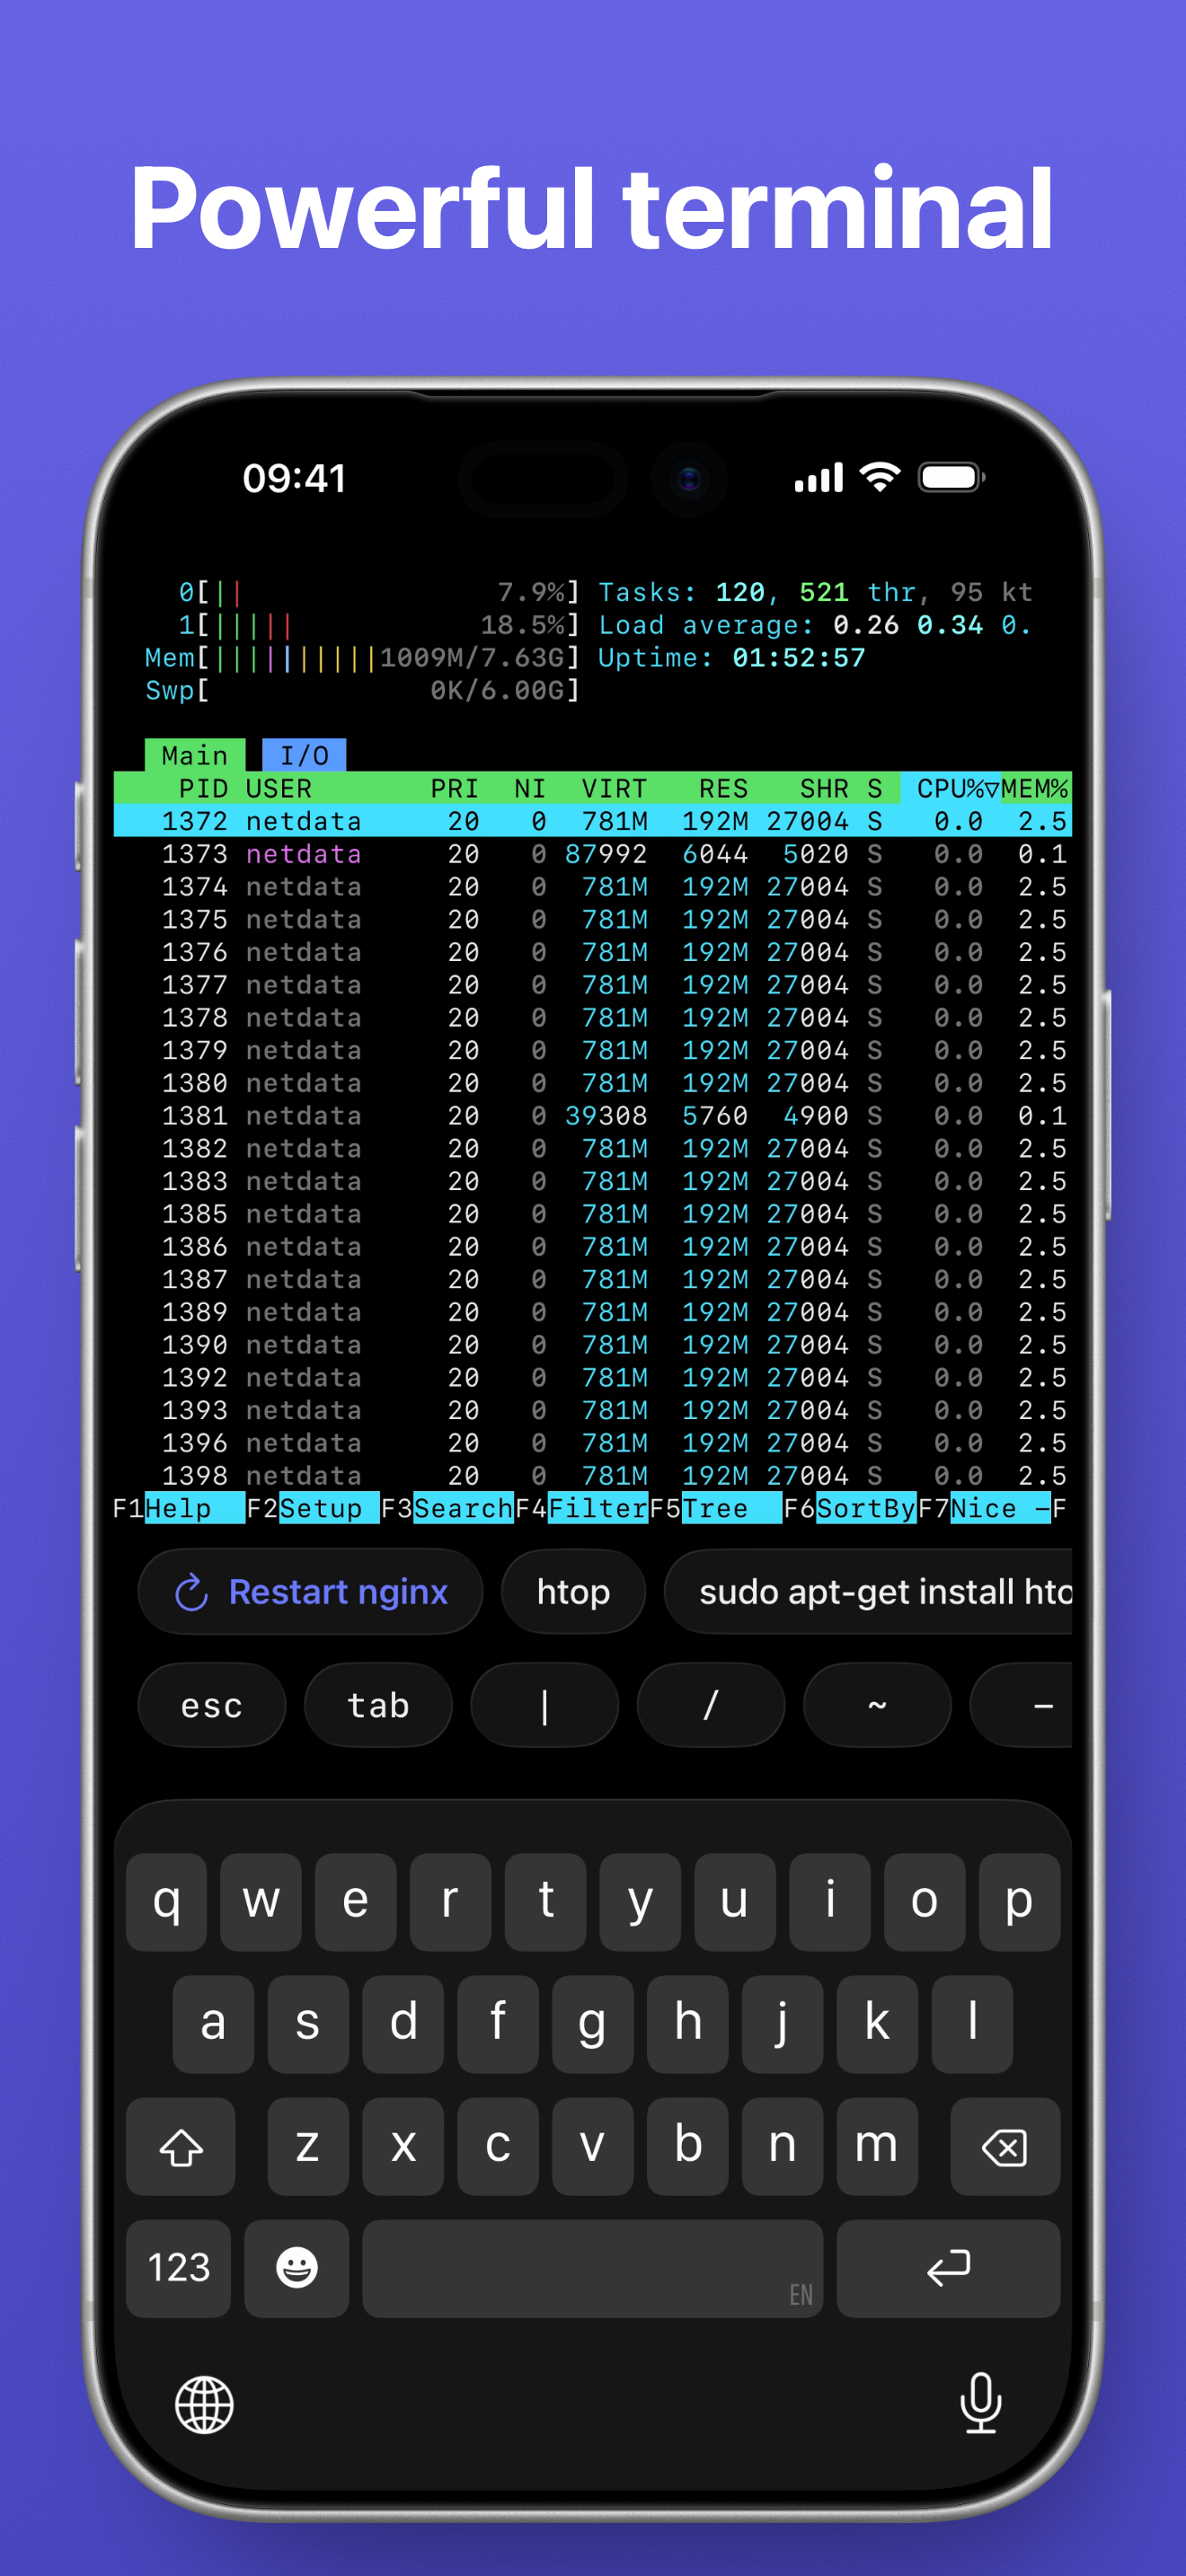Tap the o key

coord(925,1901)
